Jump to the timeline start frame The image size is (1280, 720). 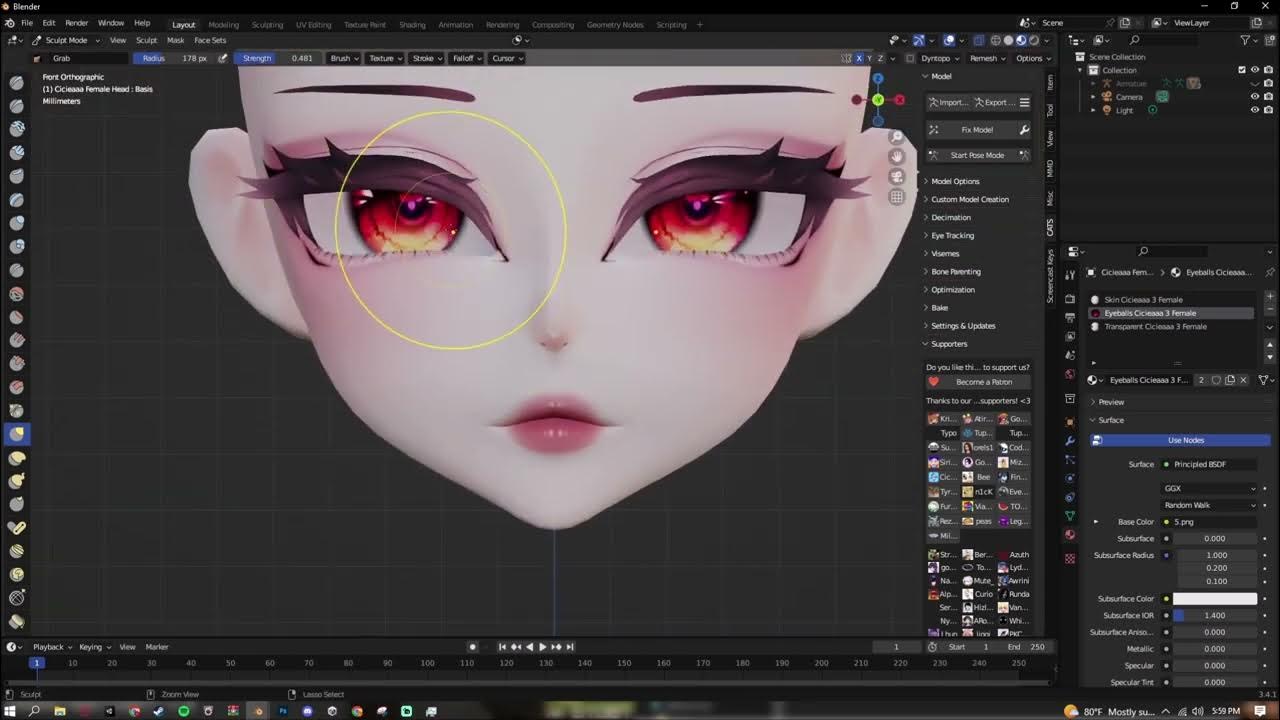(x=502, y=647)
